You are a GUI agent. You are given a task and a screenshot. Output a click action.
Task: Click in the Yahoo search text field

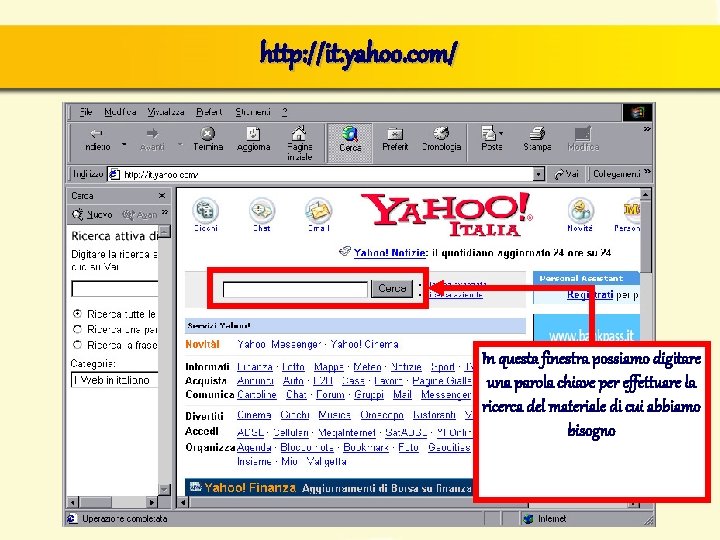[x=295, y=289]
